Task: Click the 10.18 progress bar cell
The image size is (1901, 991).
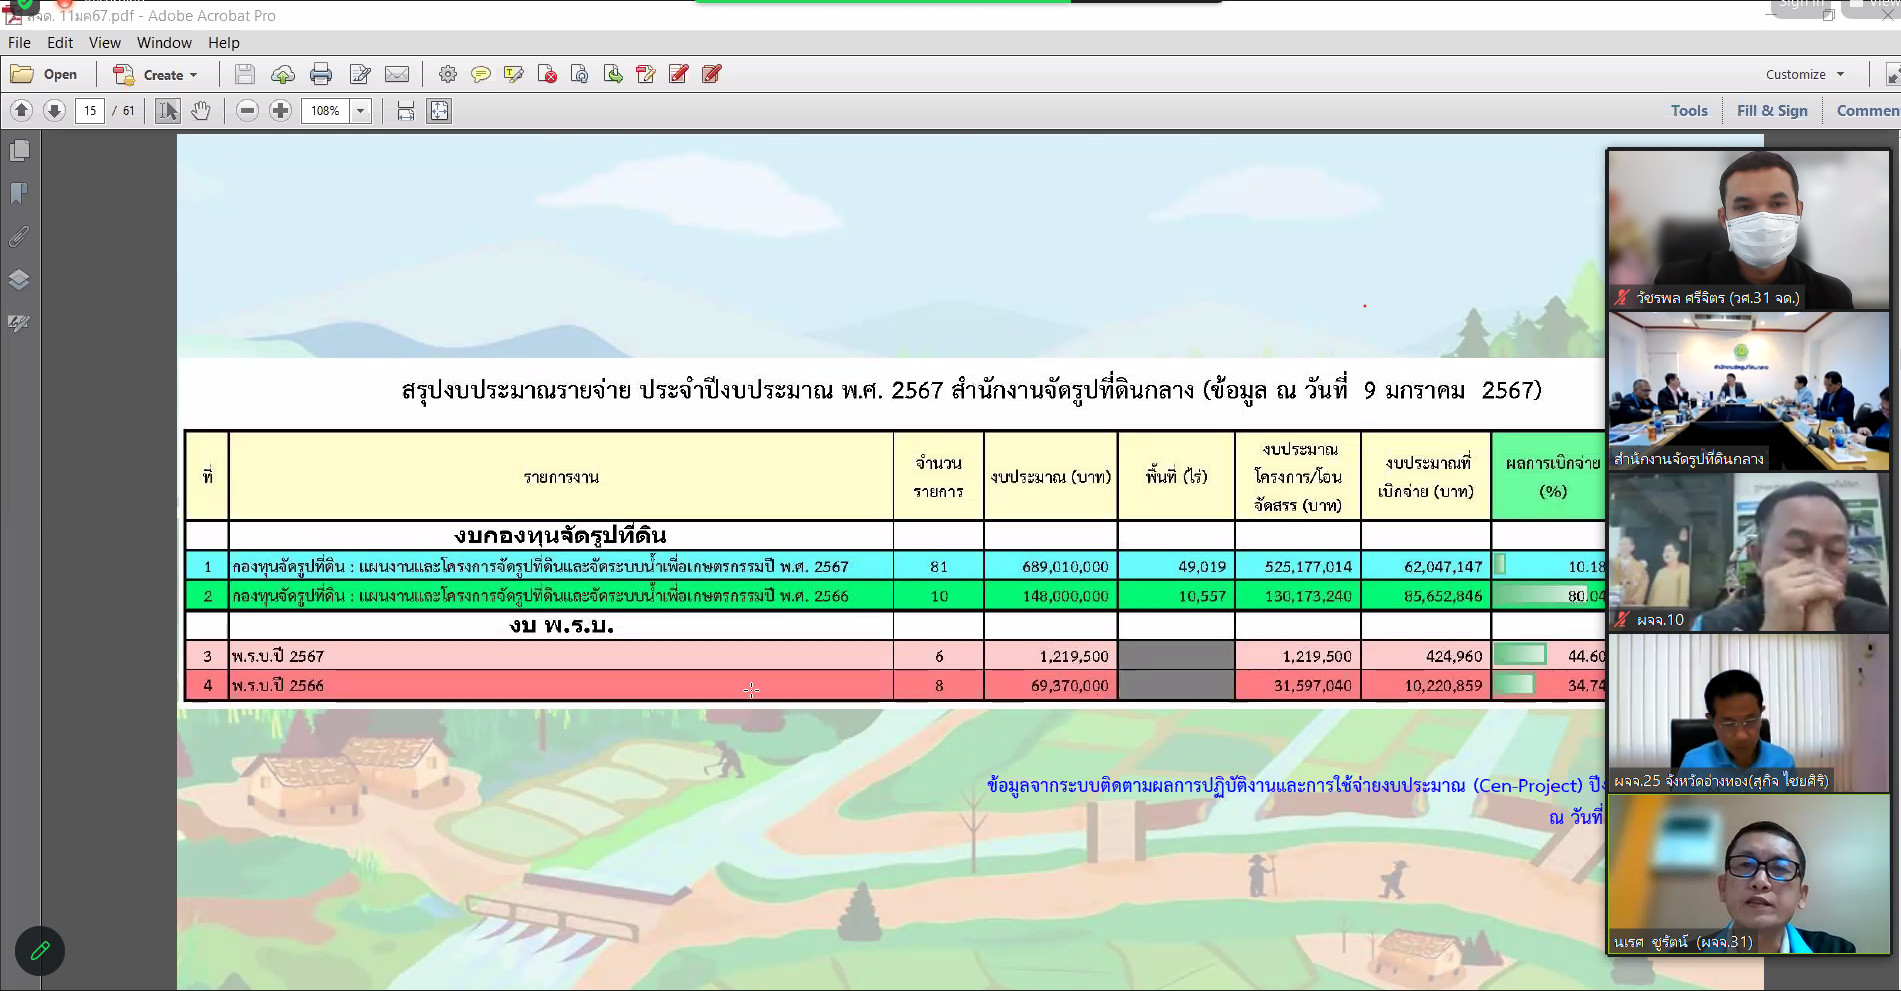Action: (x=1549, y=566)
